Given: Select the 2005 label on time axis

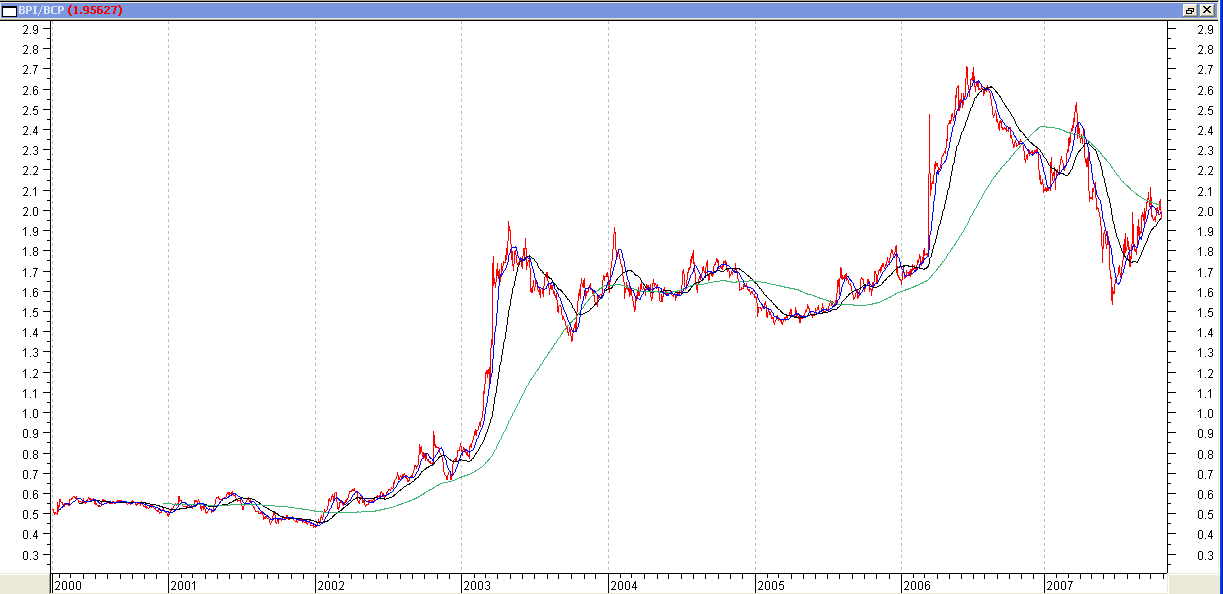Looking at the screenshot, I should click(x=770, y=585).
